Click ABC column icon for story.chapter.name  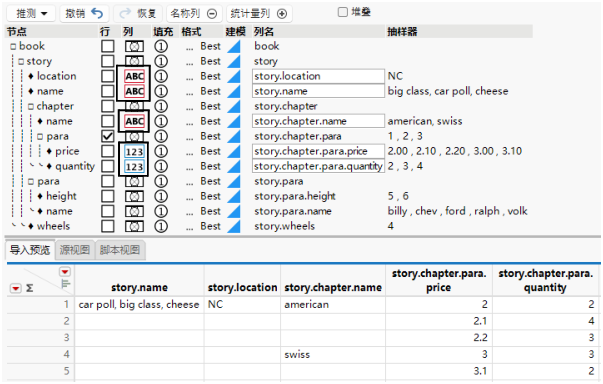point(134,121)
